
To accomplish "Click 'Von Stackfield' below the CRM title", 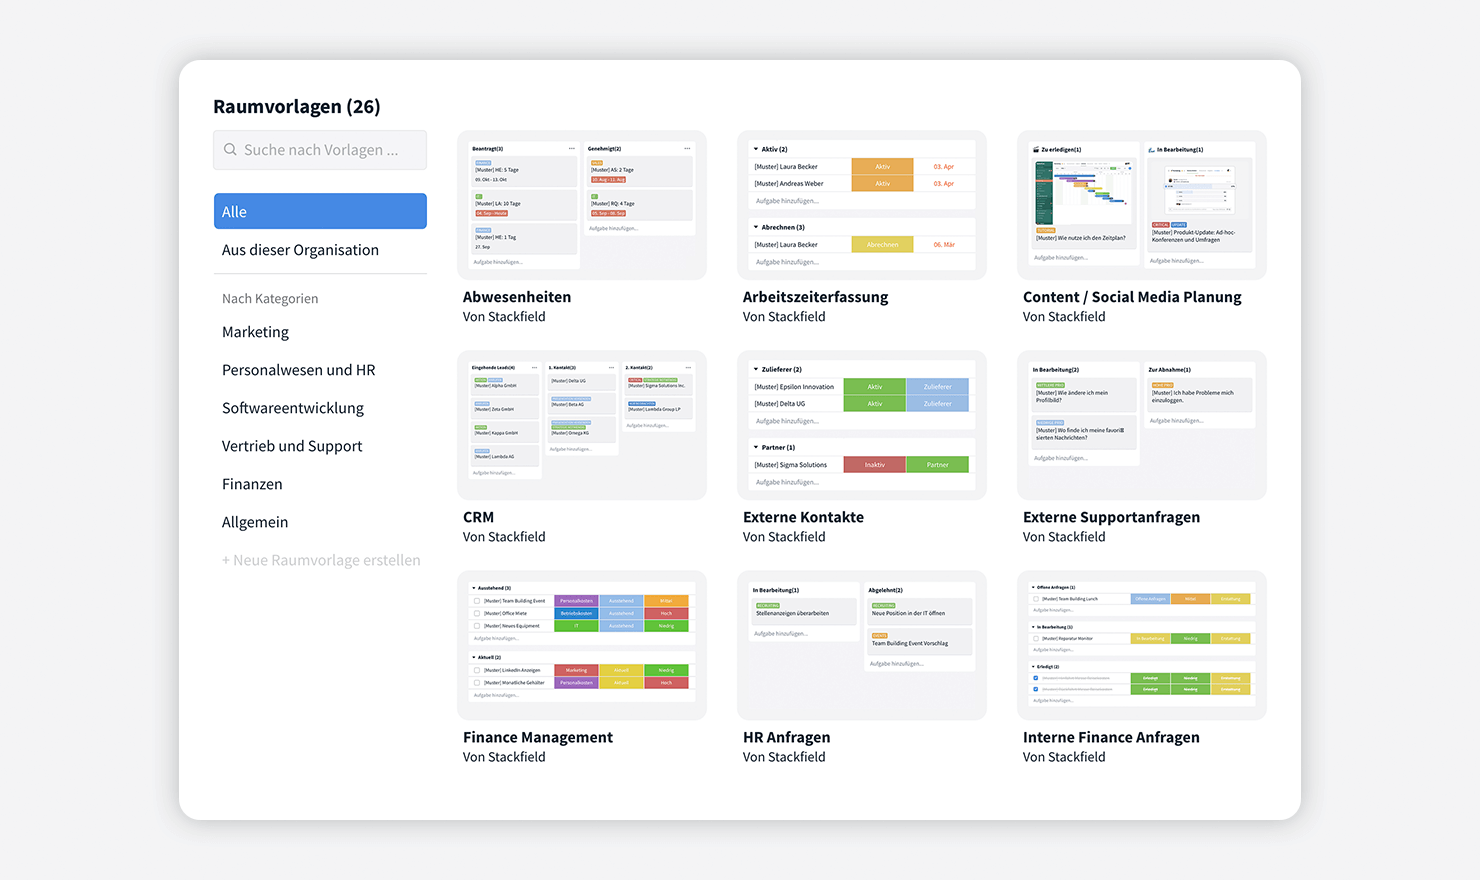I will coord(504,537).
